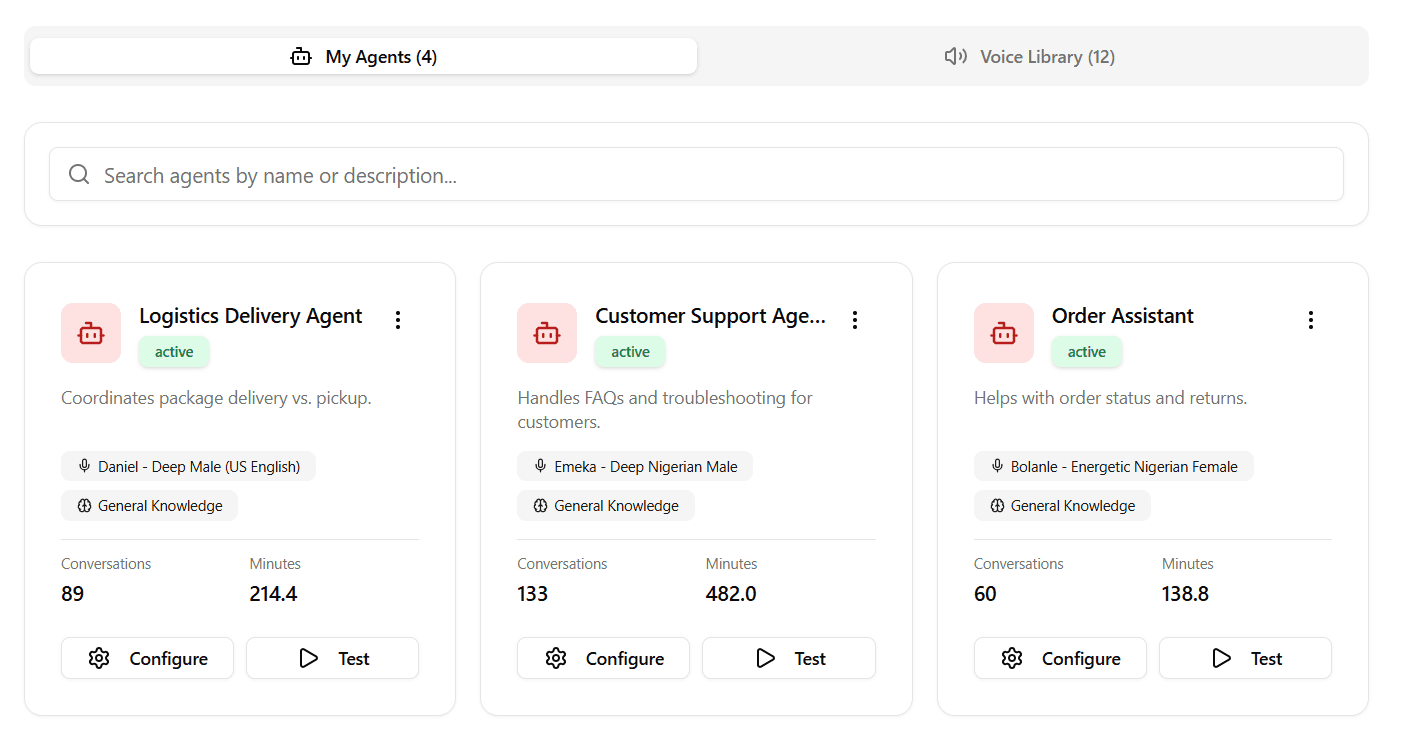Test the Logistics Delivery Agent
The width and height of the screenshot is (1406, 734).
tap(332, 658)
